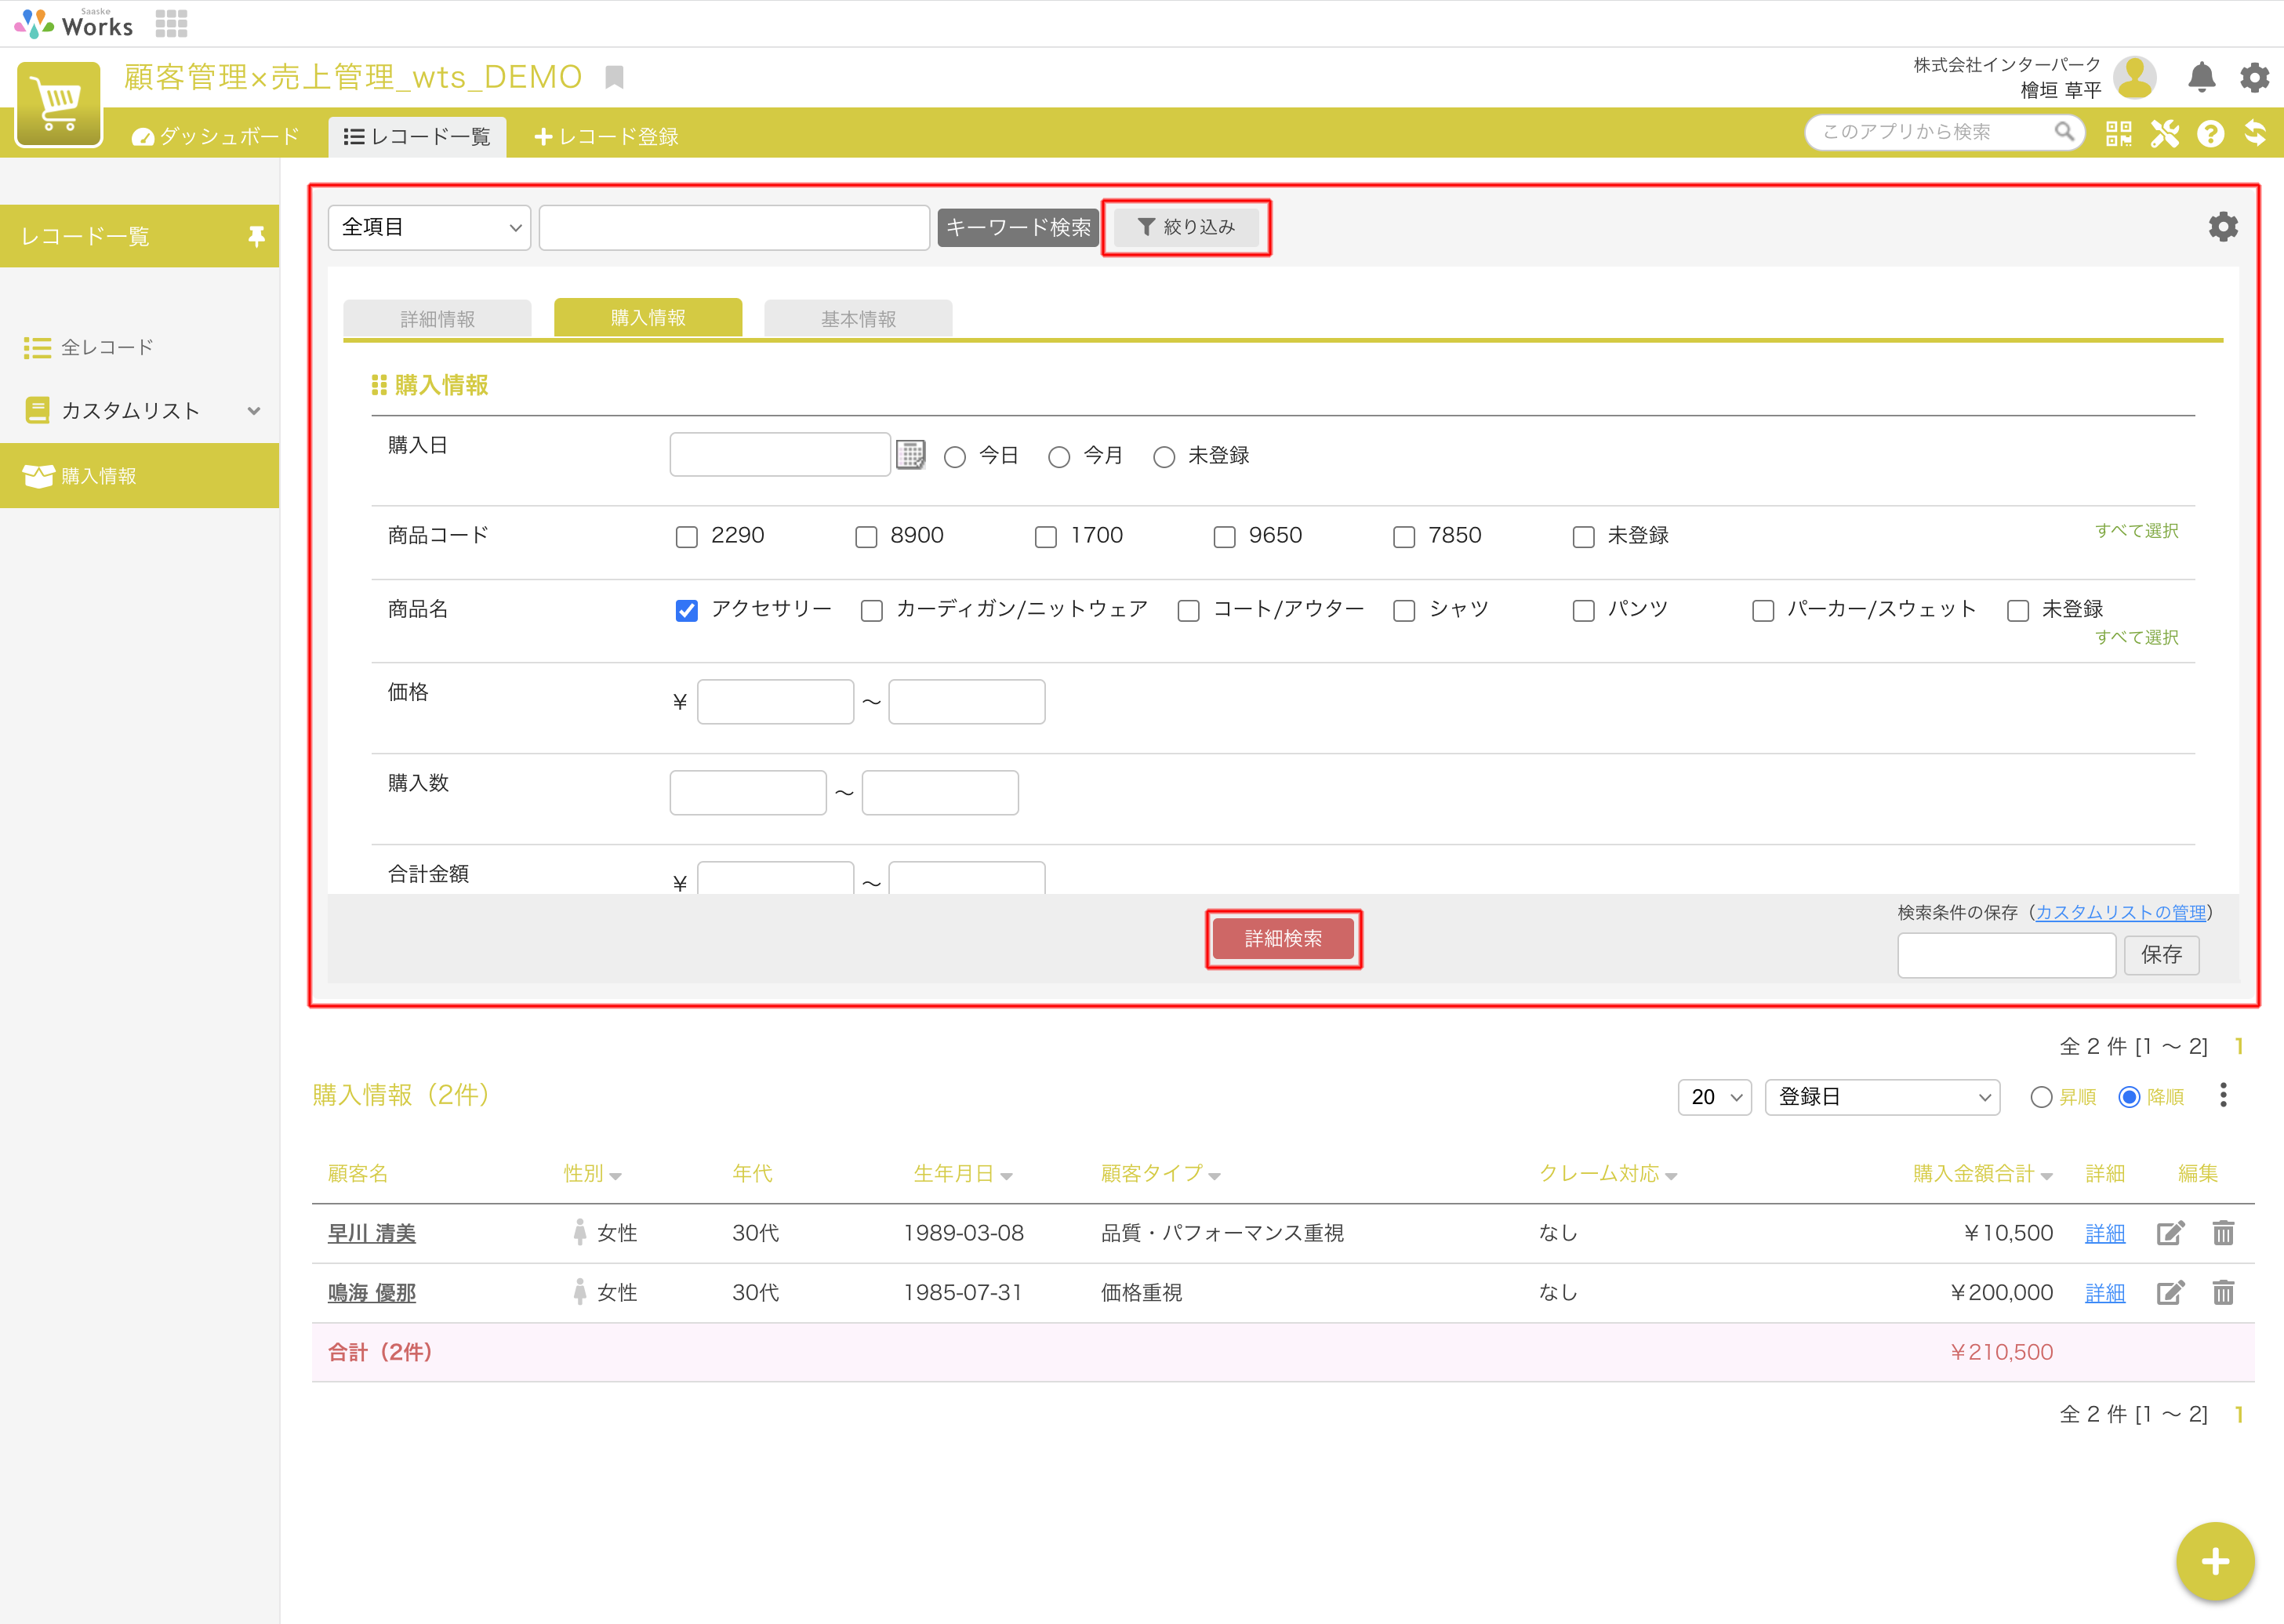Open the 全項目 dropdown
This screenshot has width=2284, height=1624.
click(429, 227)
